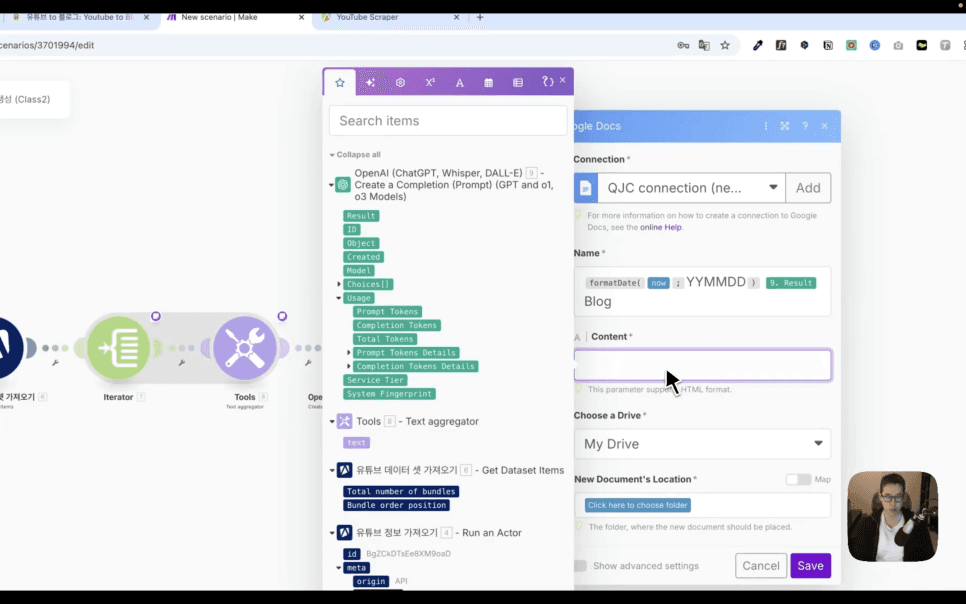Close the items picker panel
Screen dimensions: 966x604
562,80
